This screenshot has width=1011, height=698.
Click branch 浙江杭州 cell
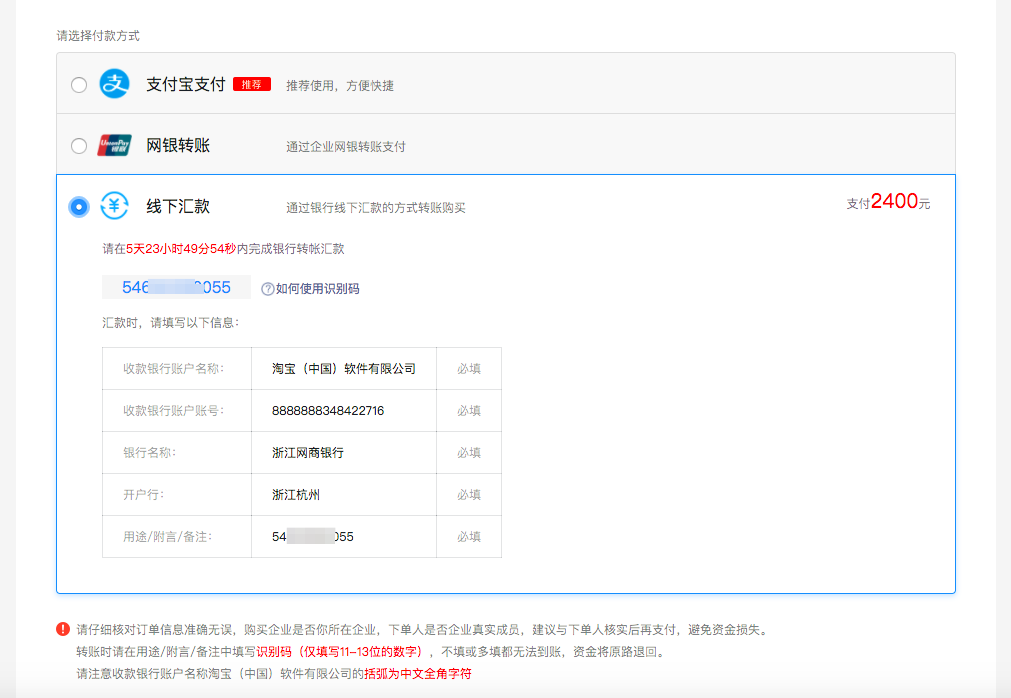pos(344,494)
